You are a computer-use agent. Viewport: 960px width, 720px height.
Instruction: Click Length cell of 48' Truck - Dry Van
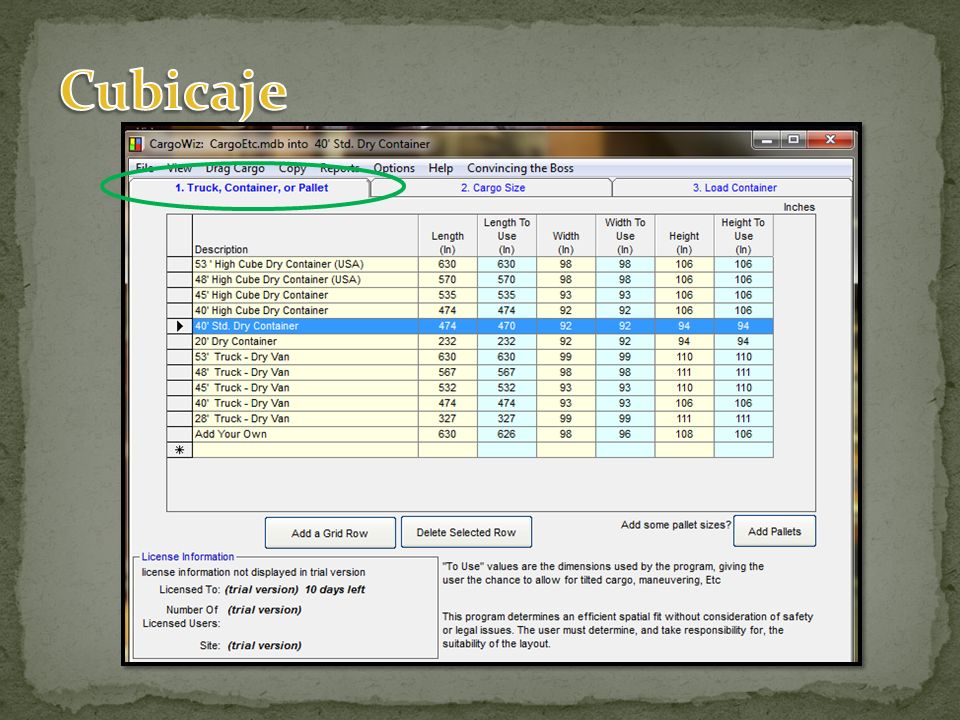(448, 372)
